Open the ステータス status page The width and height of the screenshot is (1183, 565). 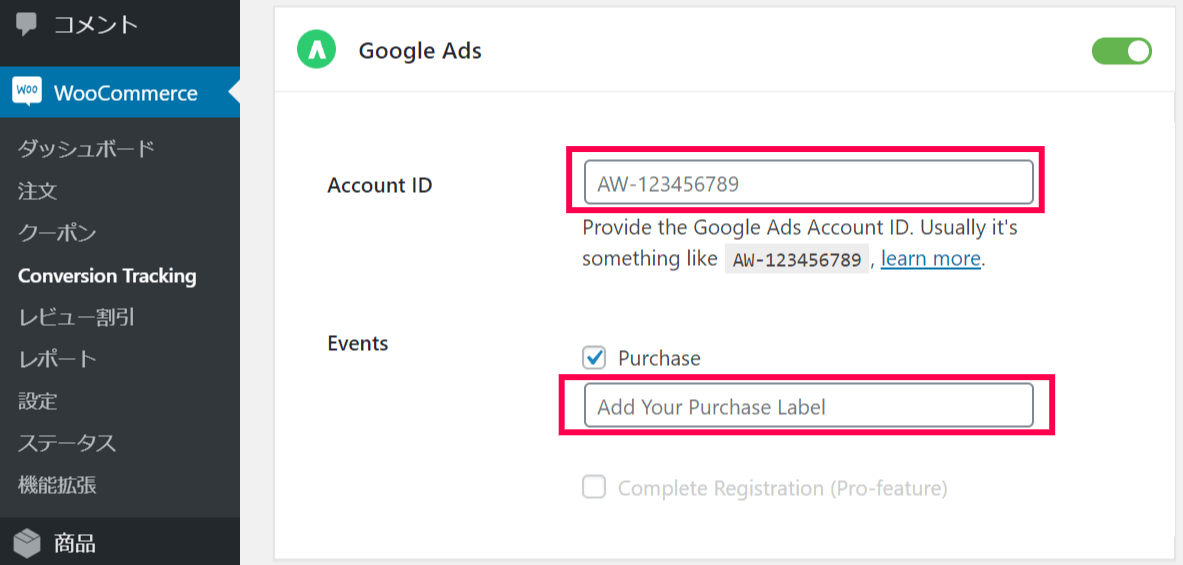coord(67,443)
